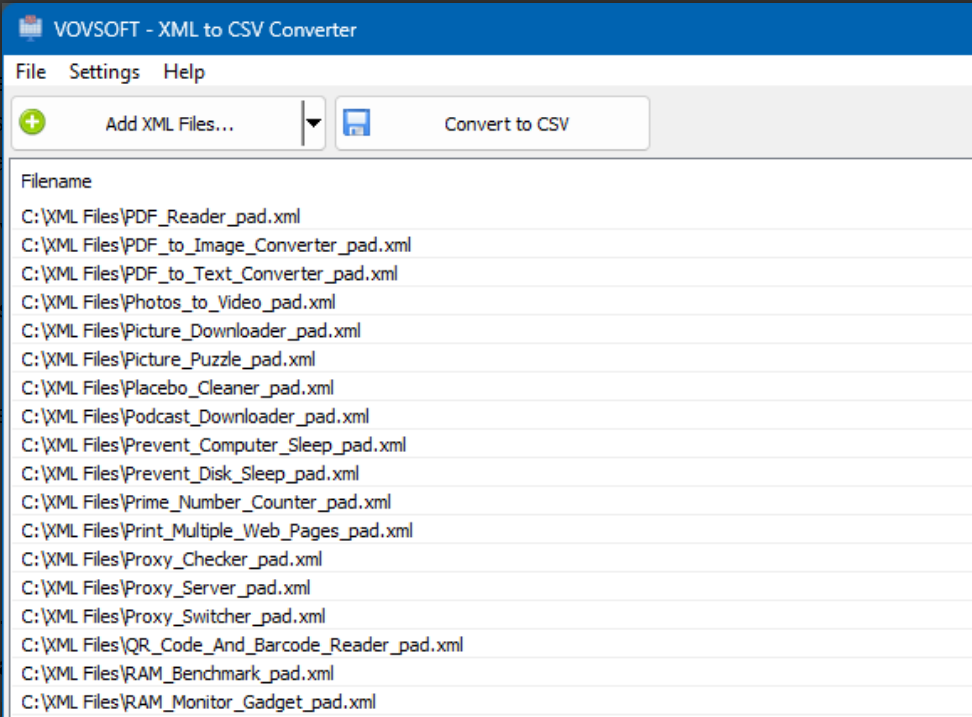Viewport: 972px width, 717px height.
Task: Click the Filename column header
Action: pyautogui.click(x=48, y=181)
